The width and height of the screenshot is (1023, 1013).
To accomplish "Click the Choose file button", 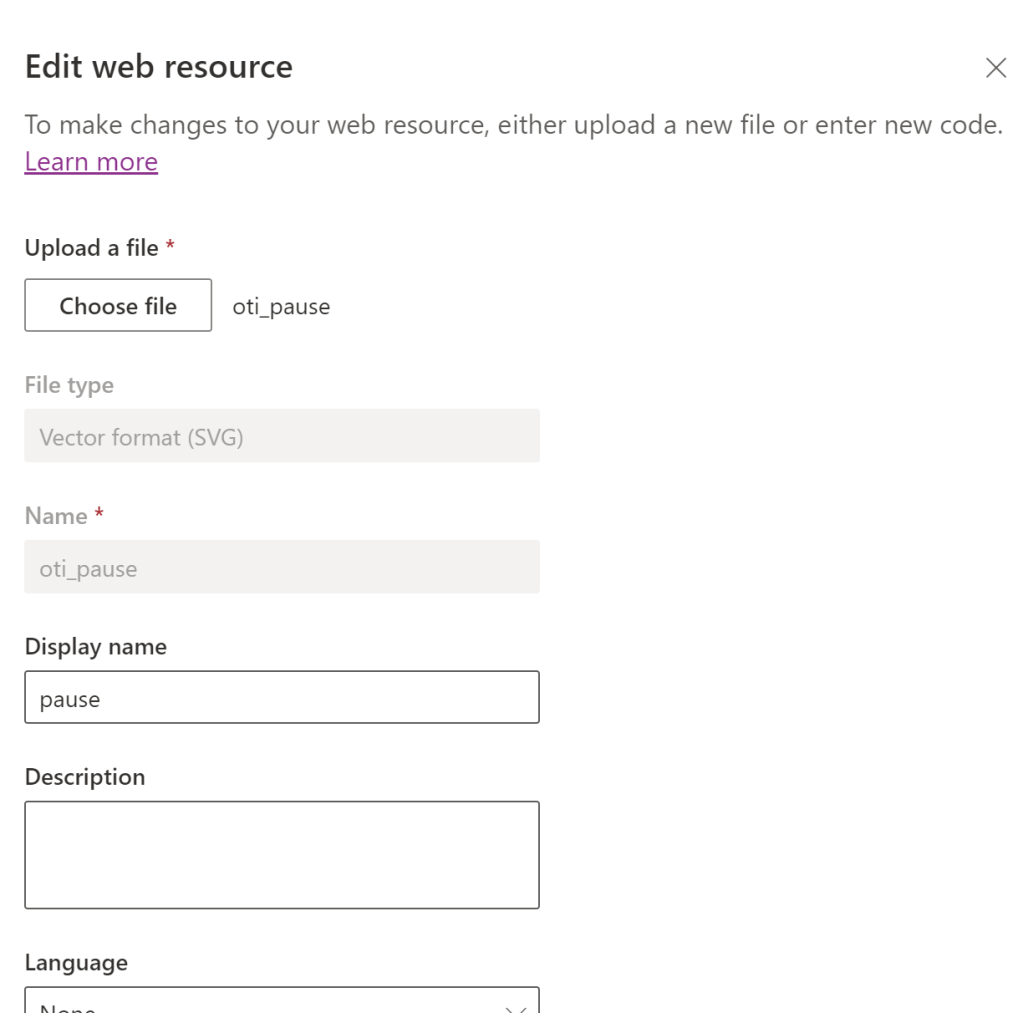I will [118, 306].
